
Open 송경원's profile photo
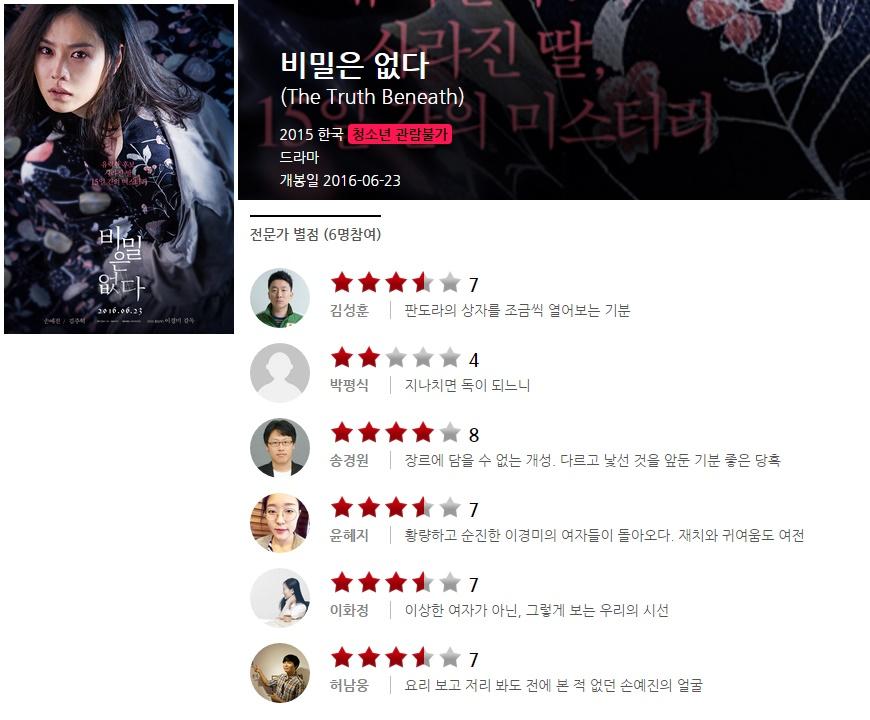(x=280, y=448)
